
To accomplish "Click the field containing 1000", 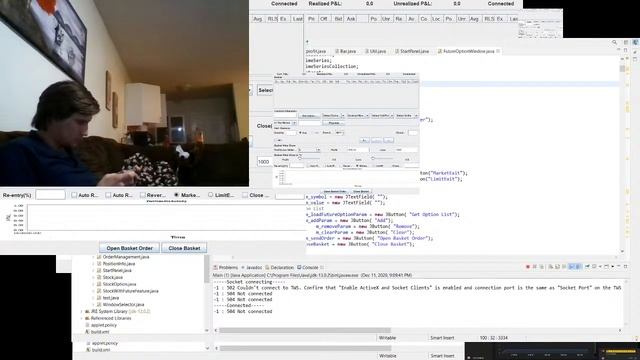I will pyautogui.click(x=264, y=162).
